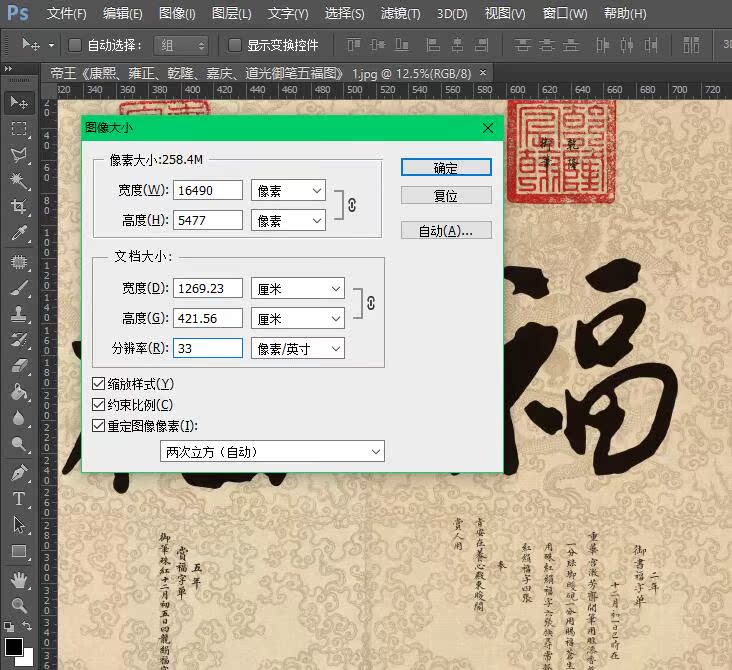Select the Eyedropper tool
Viewport: 732px width, 670px height.
click(19, 233)
